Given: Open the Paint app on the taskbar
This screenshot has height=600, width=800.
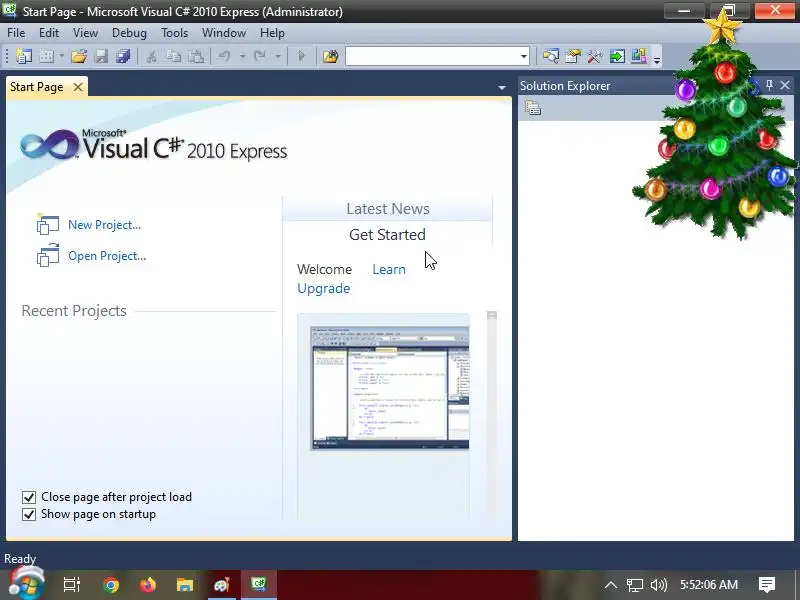Looking at the screenshot, I should [221, 585].
